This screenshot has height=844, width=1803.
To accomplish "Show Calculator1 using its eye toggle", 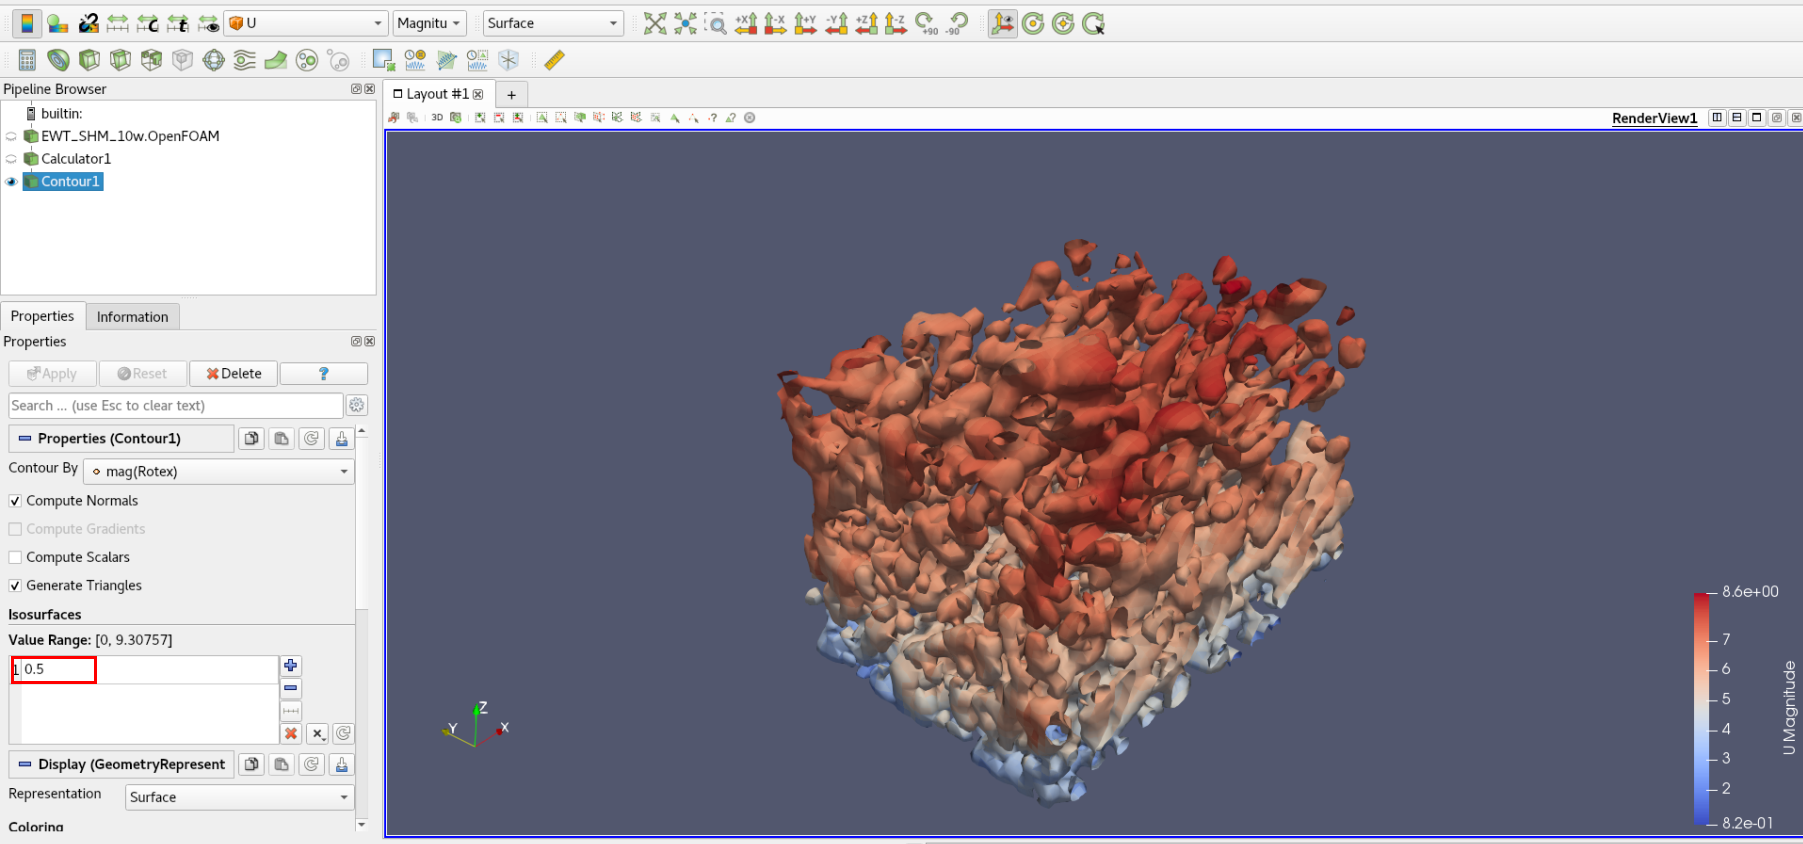I will (x=11, y=159).
